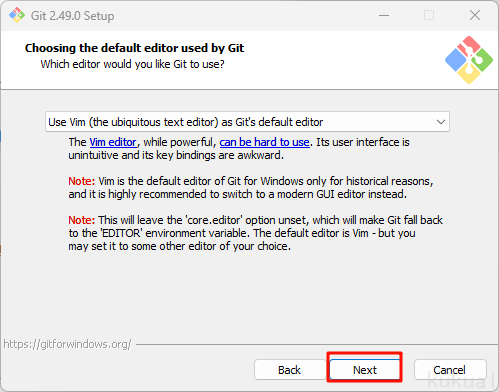
Task: Click the 'Choosing the default editor' heading
Action: coord(134,48)
